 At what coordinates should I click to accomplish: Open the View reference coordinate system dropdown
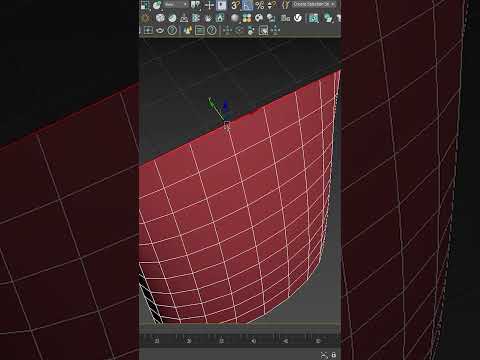pyautogui.click(x=176, y=4)
